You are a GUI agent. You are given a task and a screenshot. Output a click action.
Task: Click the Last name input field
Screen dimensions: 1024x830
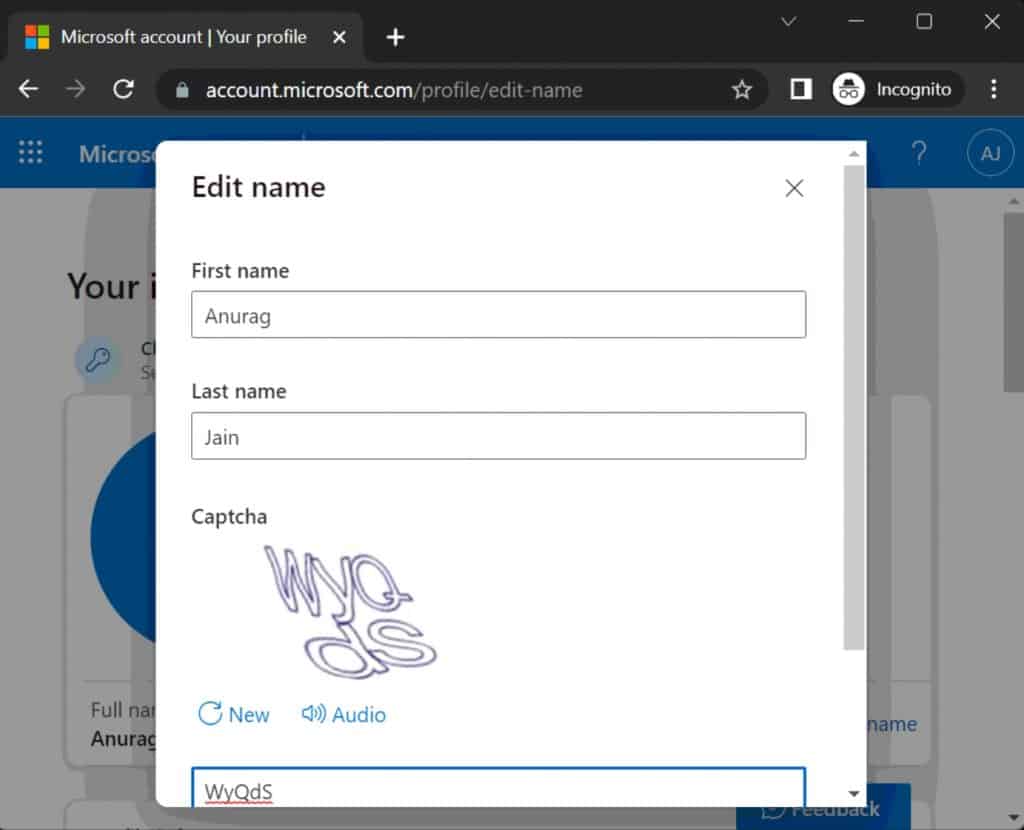498,436
